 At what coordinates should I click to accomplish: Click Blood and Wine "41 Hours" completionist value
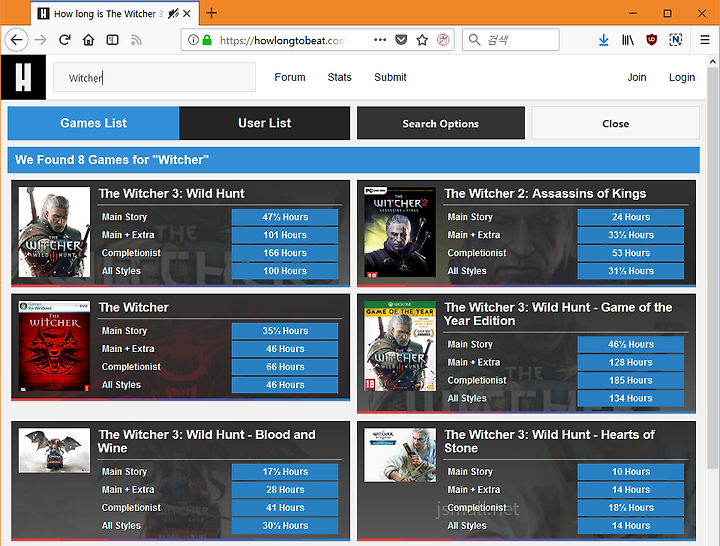pyautogui.click(x=285, y=507)
